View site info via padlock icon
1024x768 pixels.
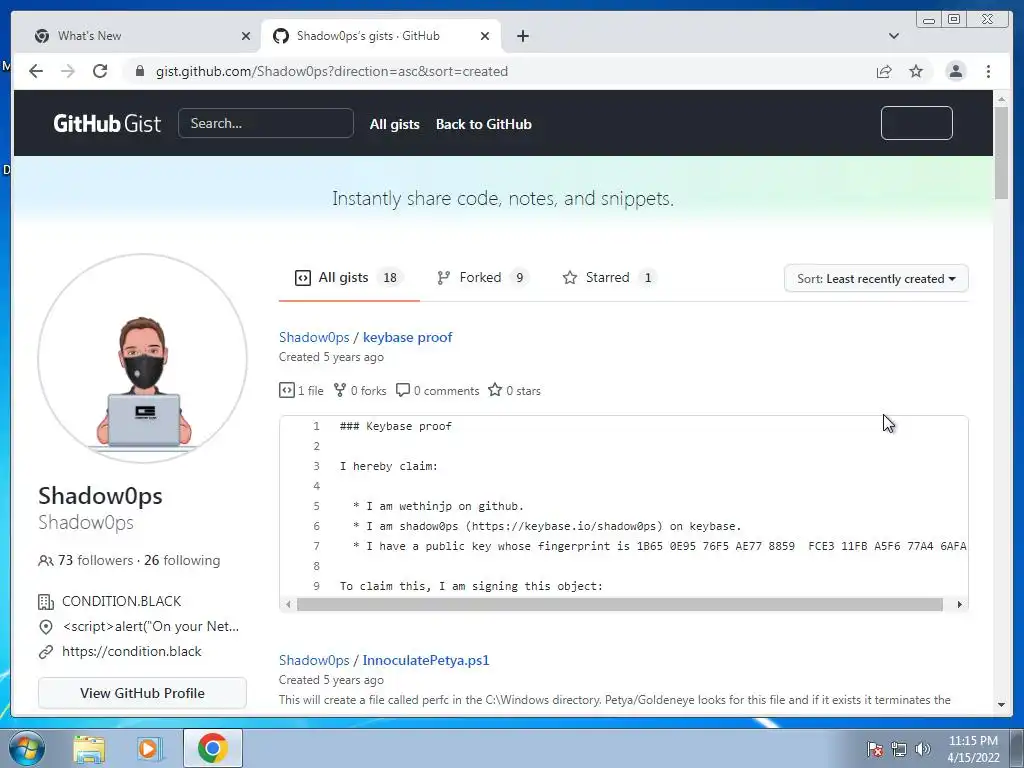pos(139,71)
